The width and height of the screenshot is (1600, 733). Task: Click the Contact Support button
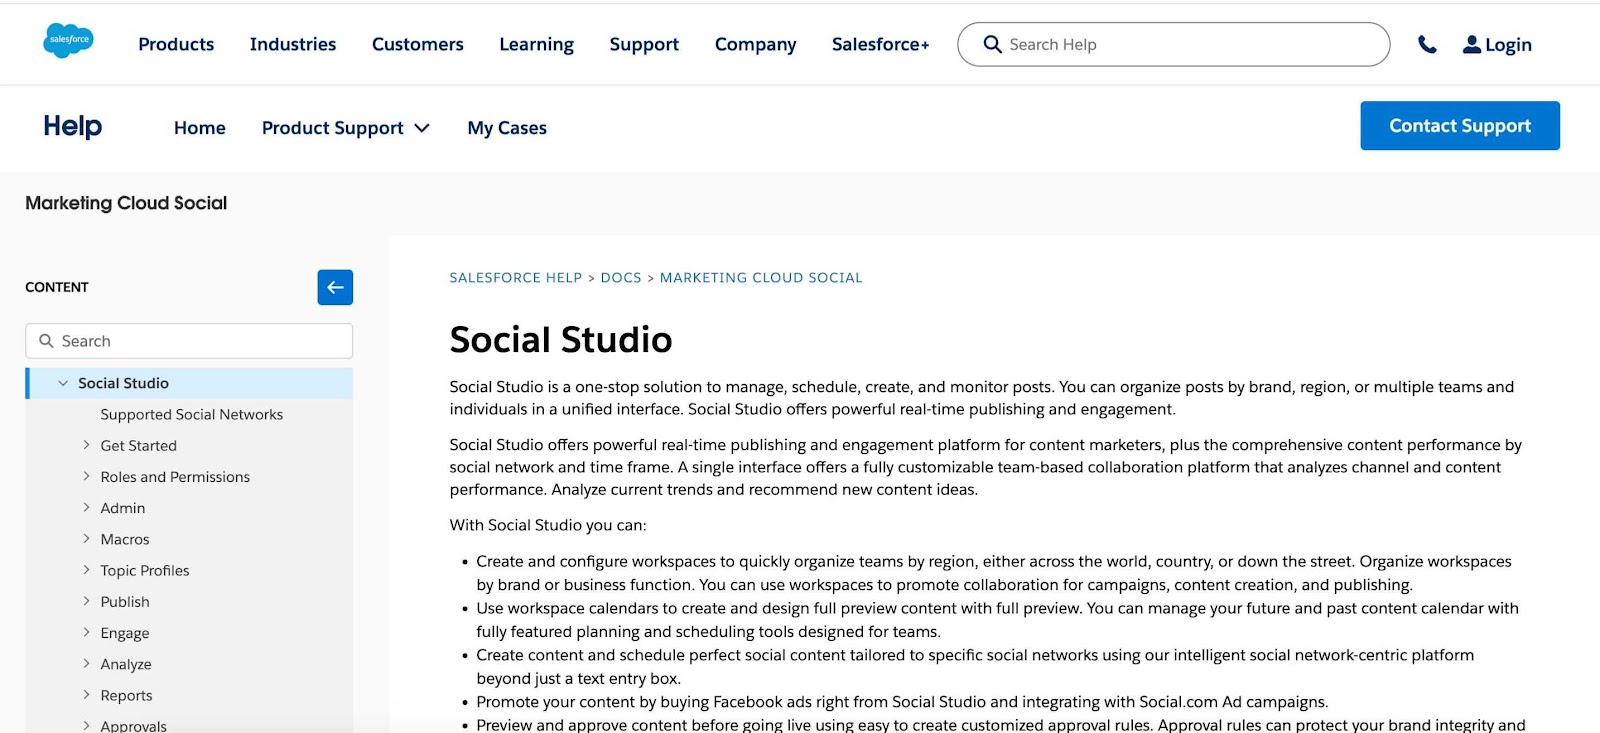[x=1460, y=126]
